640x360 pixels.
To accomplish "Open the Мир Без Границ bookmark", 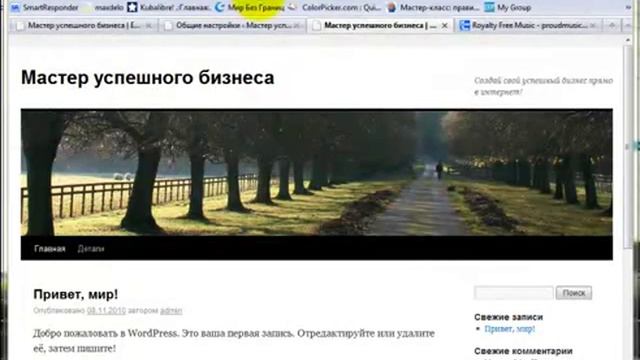I will (250, 7).
